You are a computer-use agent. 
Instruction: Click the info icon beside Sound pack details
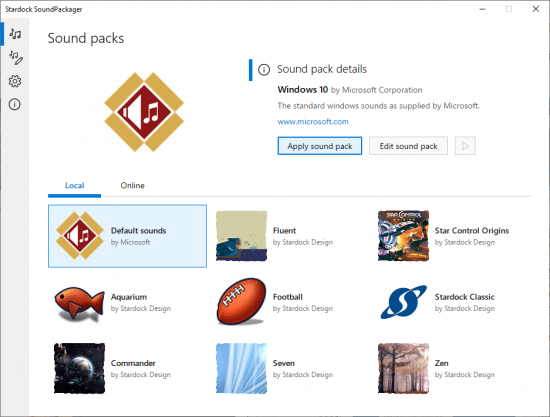coord(264,70)
